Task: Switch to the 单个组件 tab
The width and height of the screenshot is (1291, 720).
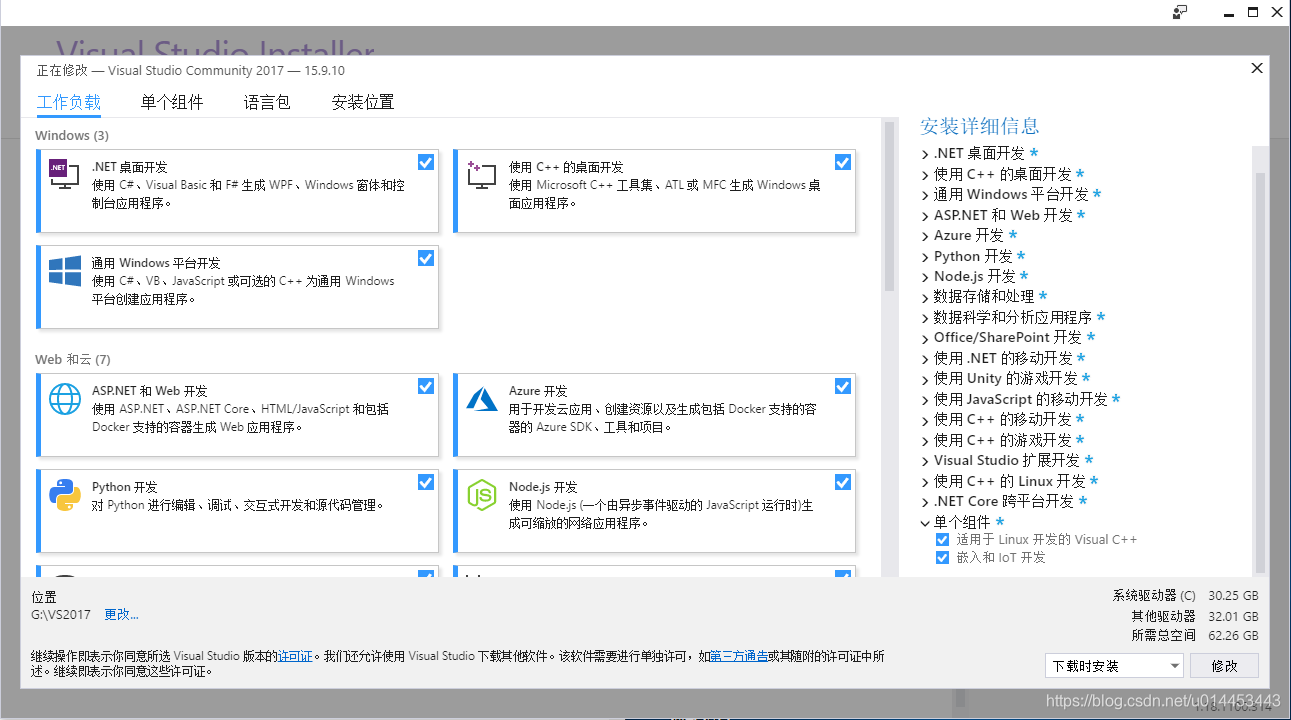Action: [x=172, y=102]
